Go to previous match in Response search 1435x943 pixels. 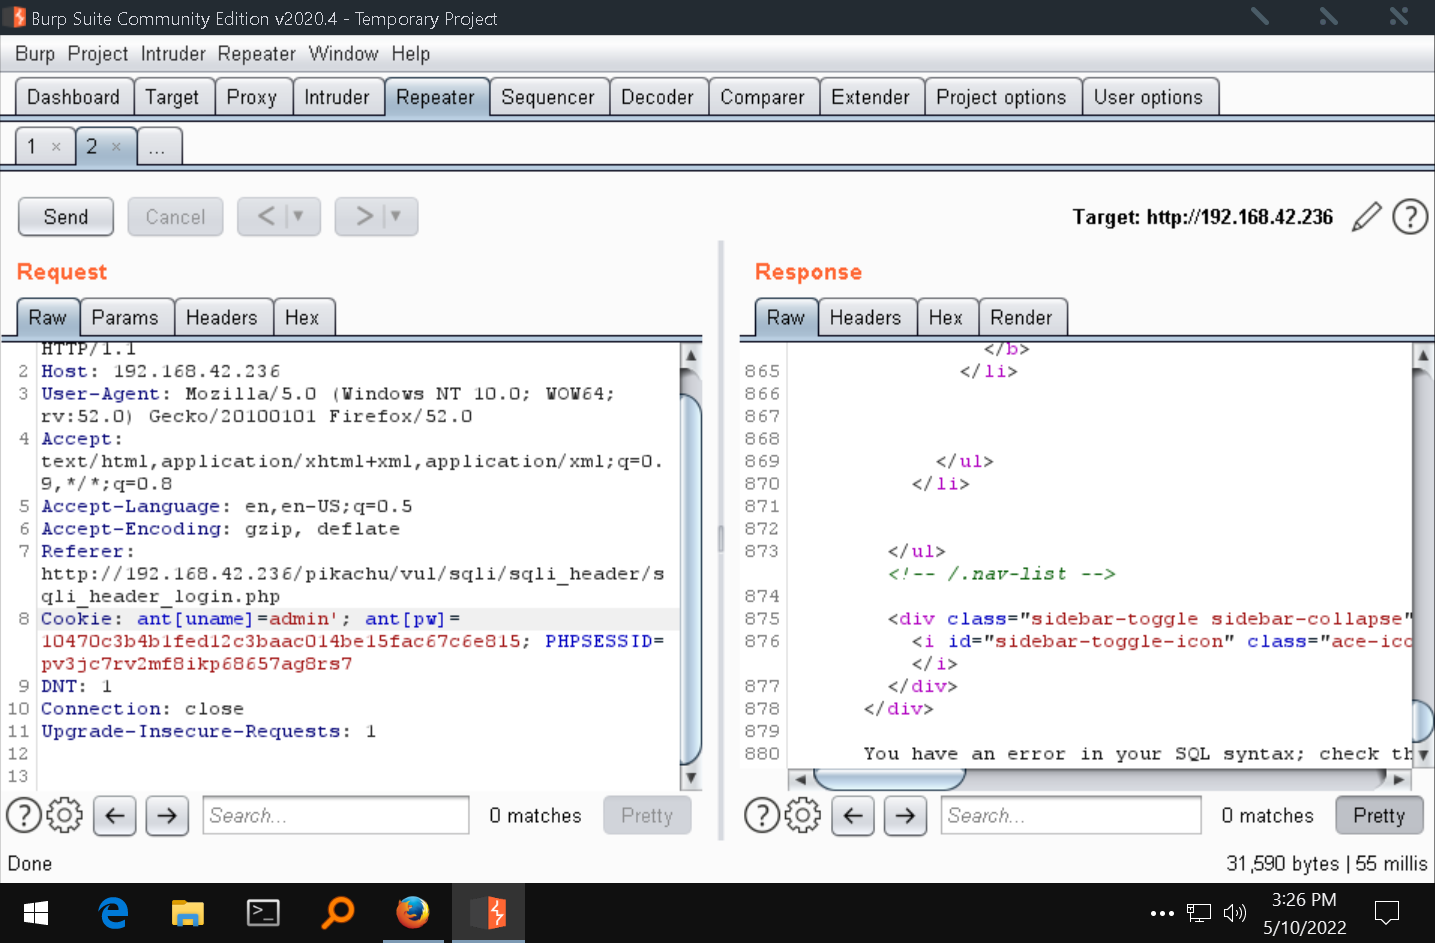click(x=853, y=816)
